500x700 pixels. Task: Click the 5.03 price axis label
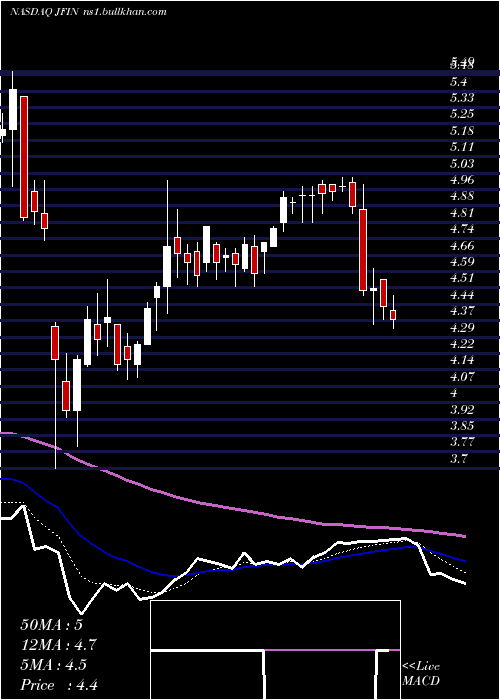pyautogui.click(x=462, y=163)
